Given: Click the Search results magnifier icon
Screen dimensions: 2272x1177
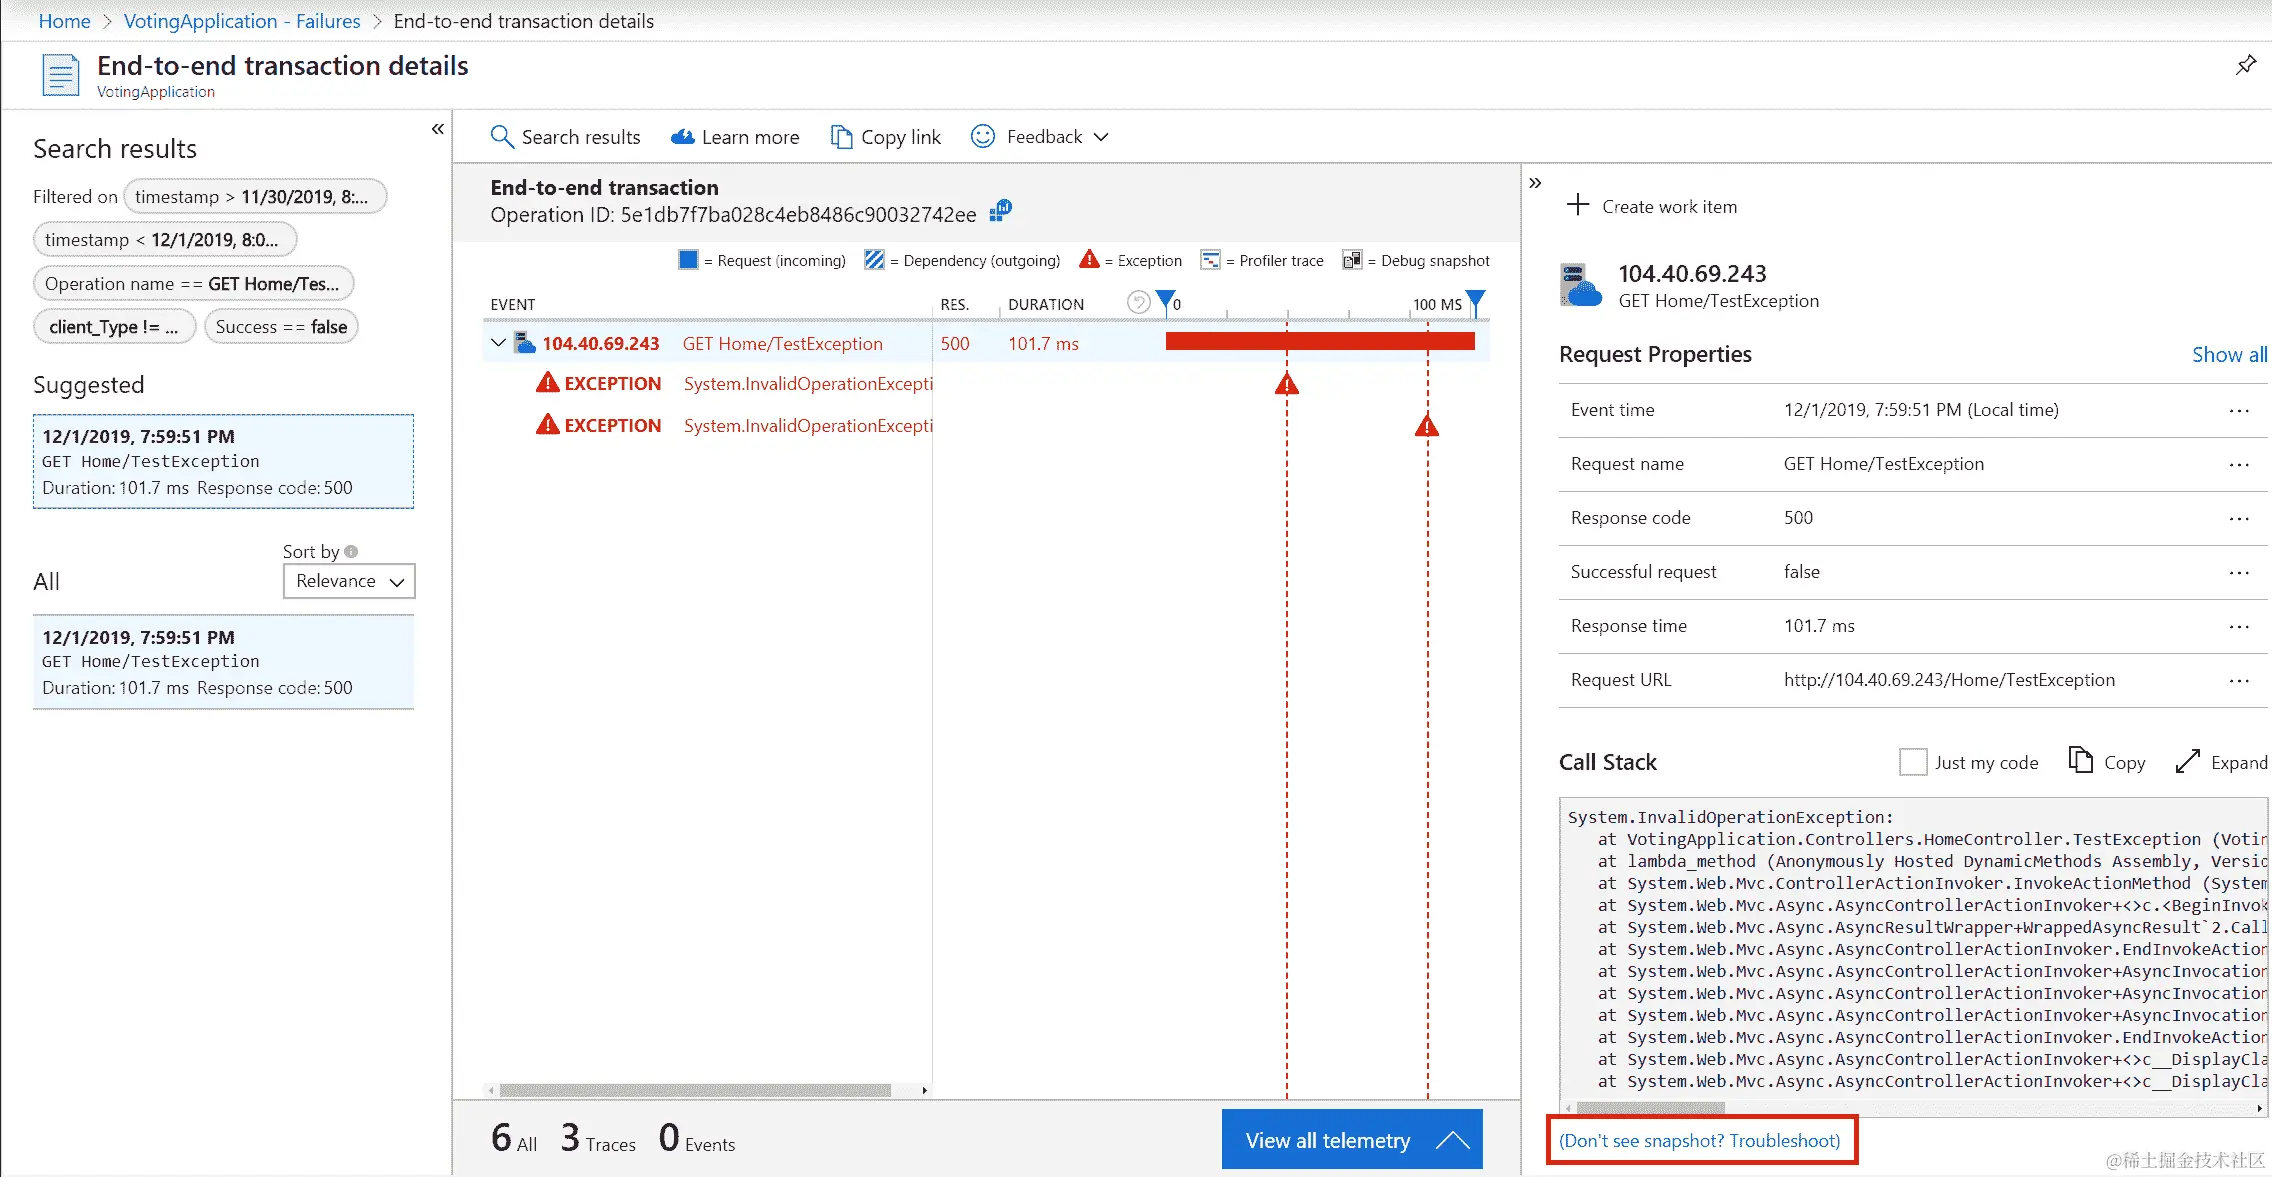Looking at the screenshot, I should [x=501, y=137].
